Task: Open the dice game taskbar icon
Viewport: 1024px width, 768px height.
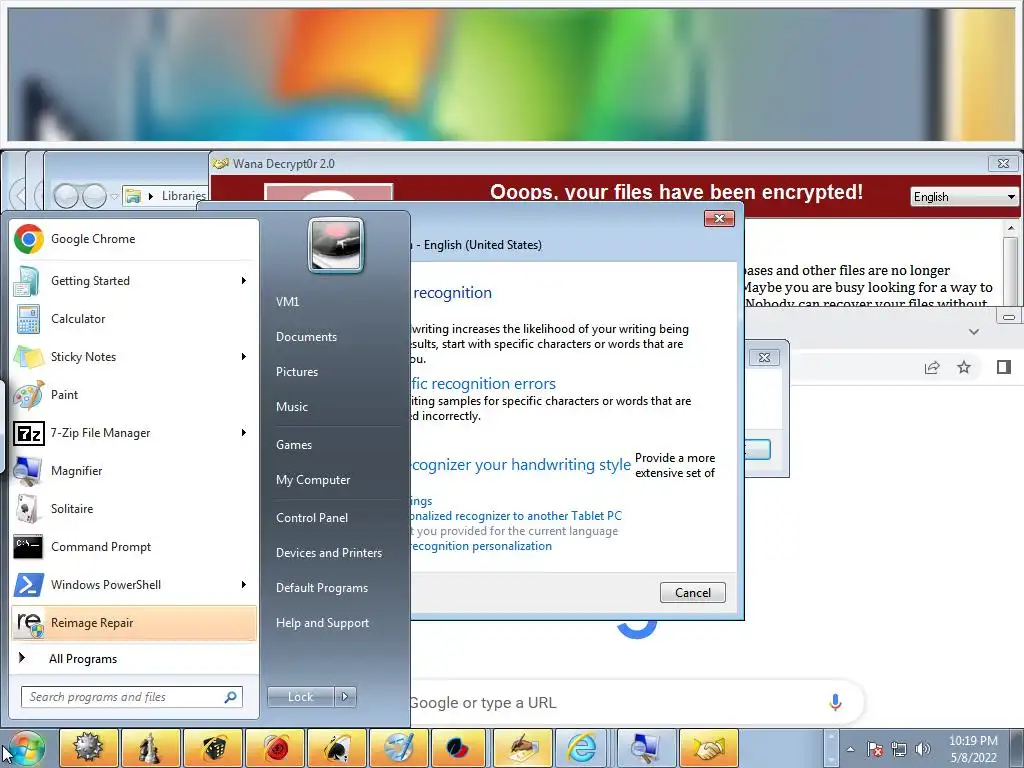Action: click(x=213, y=748)
